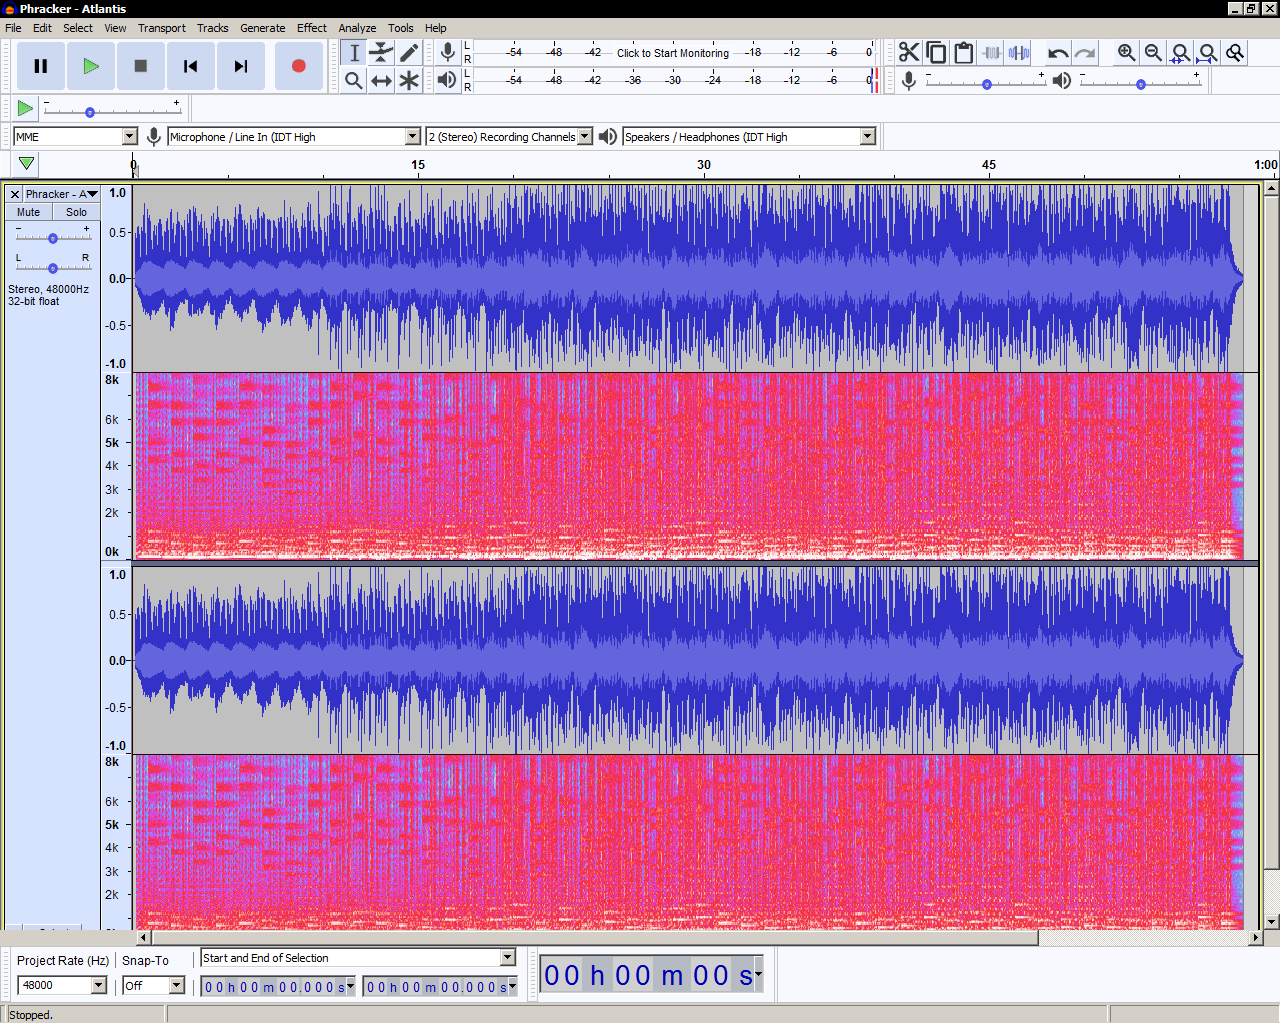
Task: Click the vertical scrollbar down arrow
Action: pyautogui.click(x=1271, y=922)
